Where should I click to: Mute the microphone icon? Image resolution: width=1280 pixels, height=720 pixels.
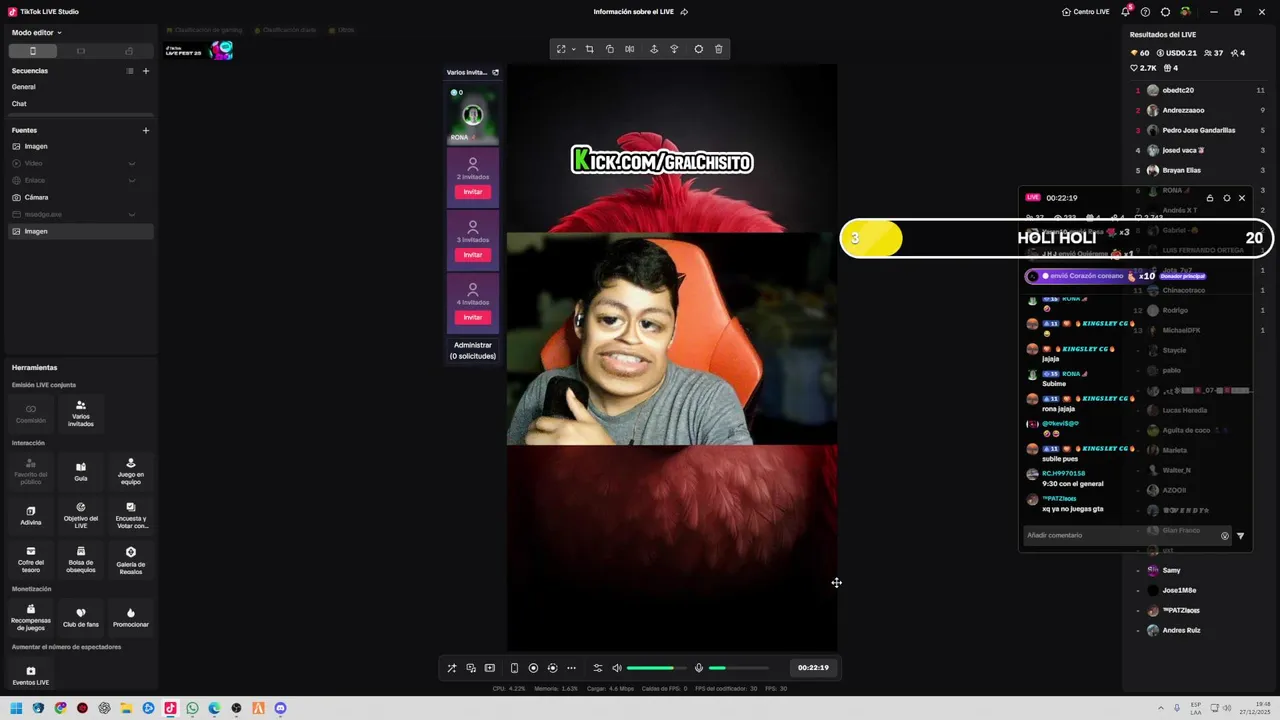[699, 668]
